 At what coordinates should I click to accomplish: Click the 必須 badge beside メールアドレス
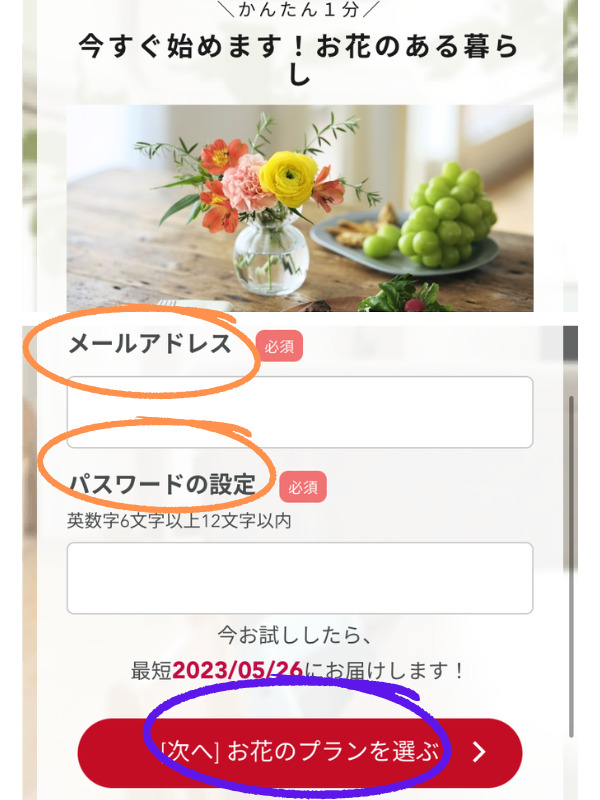[279, 346]
